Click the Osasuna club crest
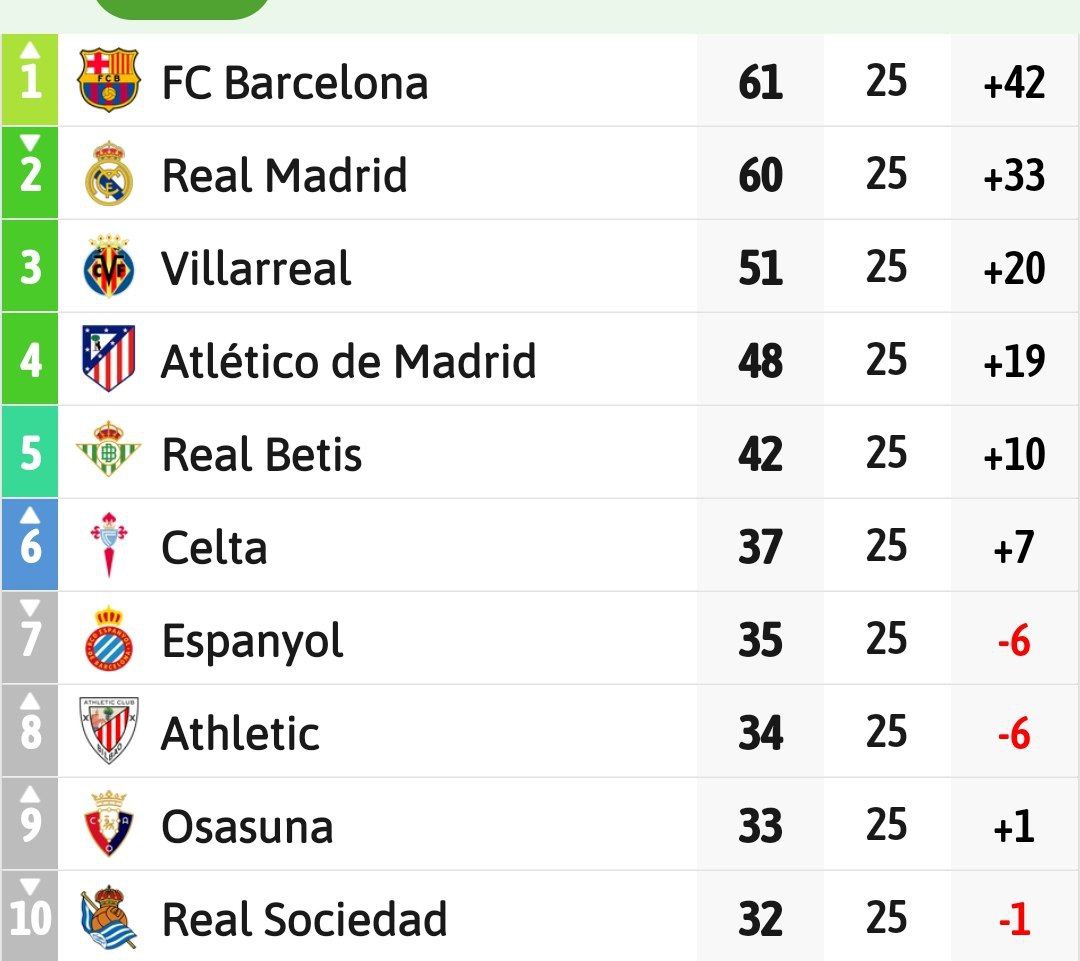 [109, 825]
